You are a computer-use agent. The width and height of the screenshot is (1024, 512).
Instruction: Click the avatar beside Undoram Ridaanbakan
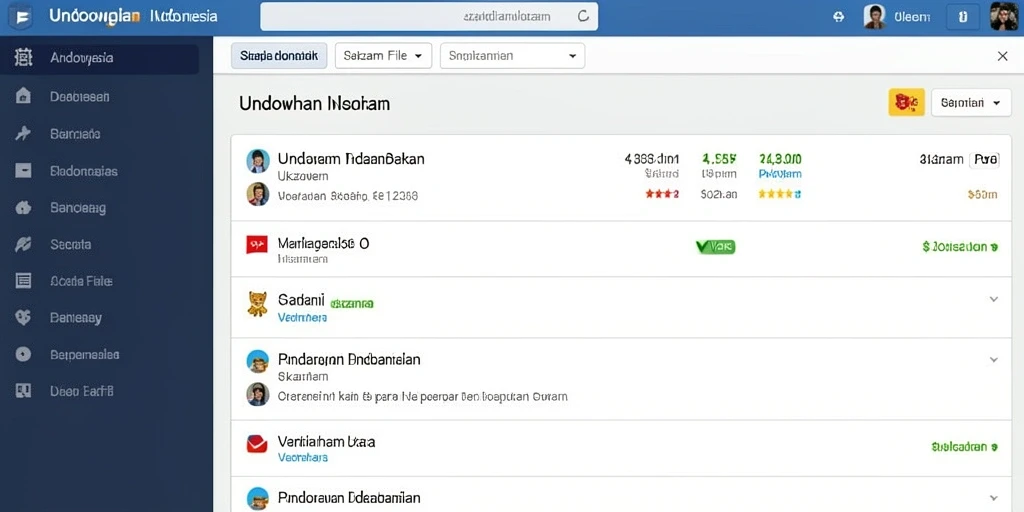coord(258,161)
